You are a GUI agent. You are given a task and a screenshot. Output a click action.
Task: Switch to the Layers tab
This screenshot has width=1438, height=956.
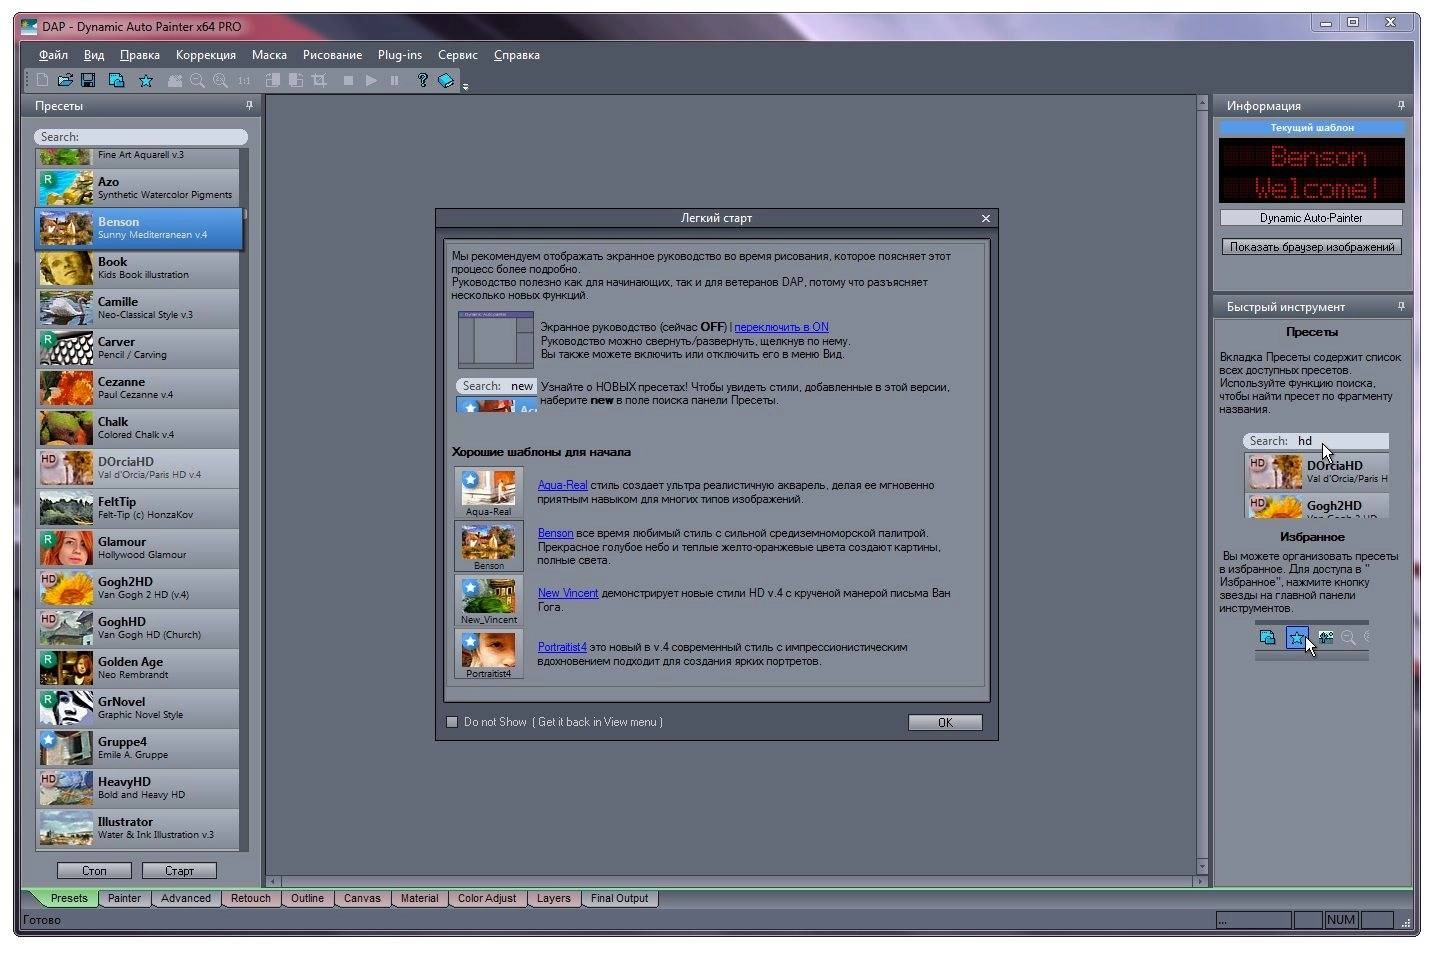pyautogui.click(x=553, y=898)
